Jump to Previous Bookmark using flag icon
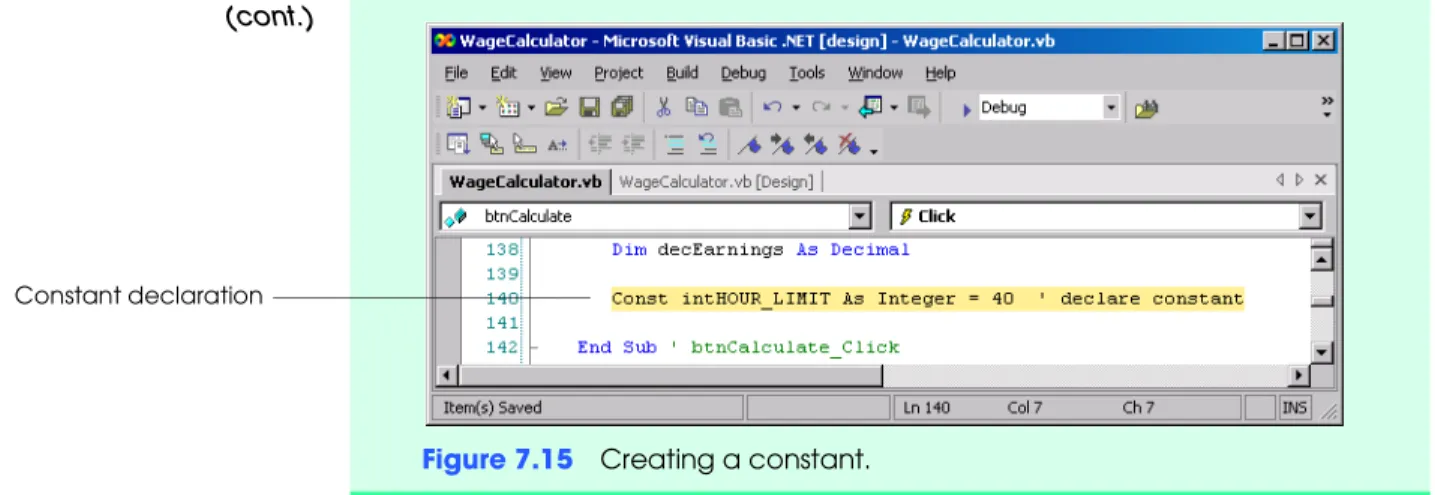The width and height of the screenshot is (1435, 495). point(815,146)
